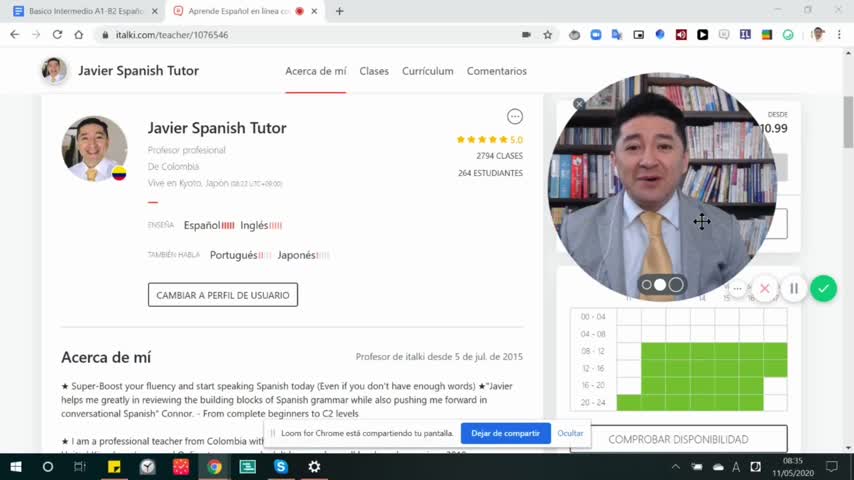Open the Windows Start menu

click(x=16, y=467)
